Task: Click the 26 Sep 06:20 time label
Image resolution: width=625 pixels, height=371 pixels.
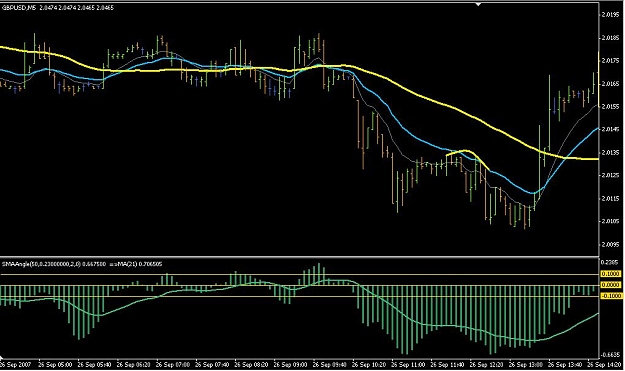Action: pyautogui.click(x=134, y=365)
